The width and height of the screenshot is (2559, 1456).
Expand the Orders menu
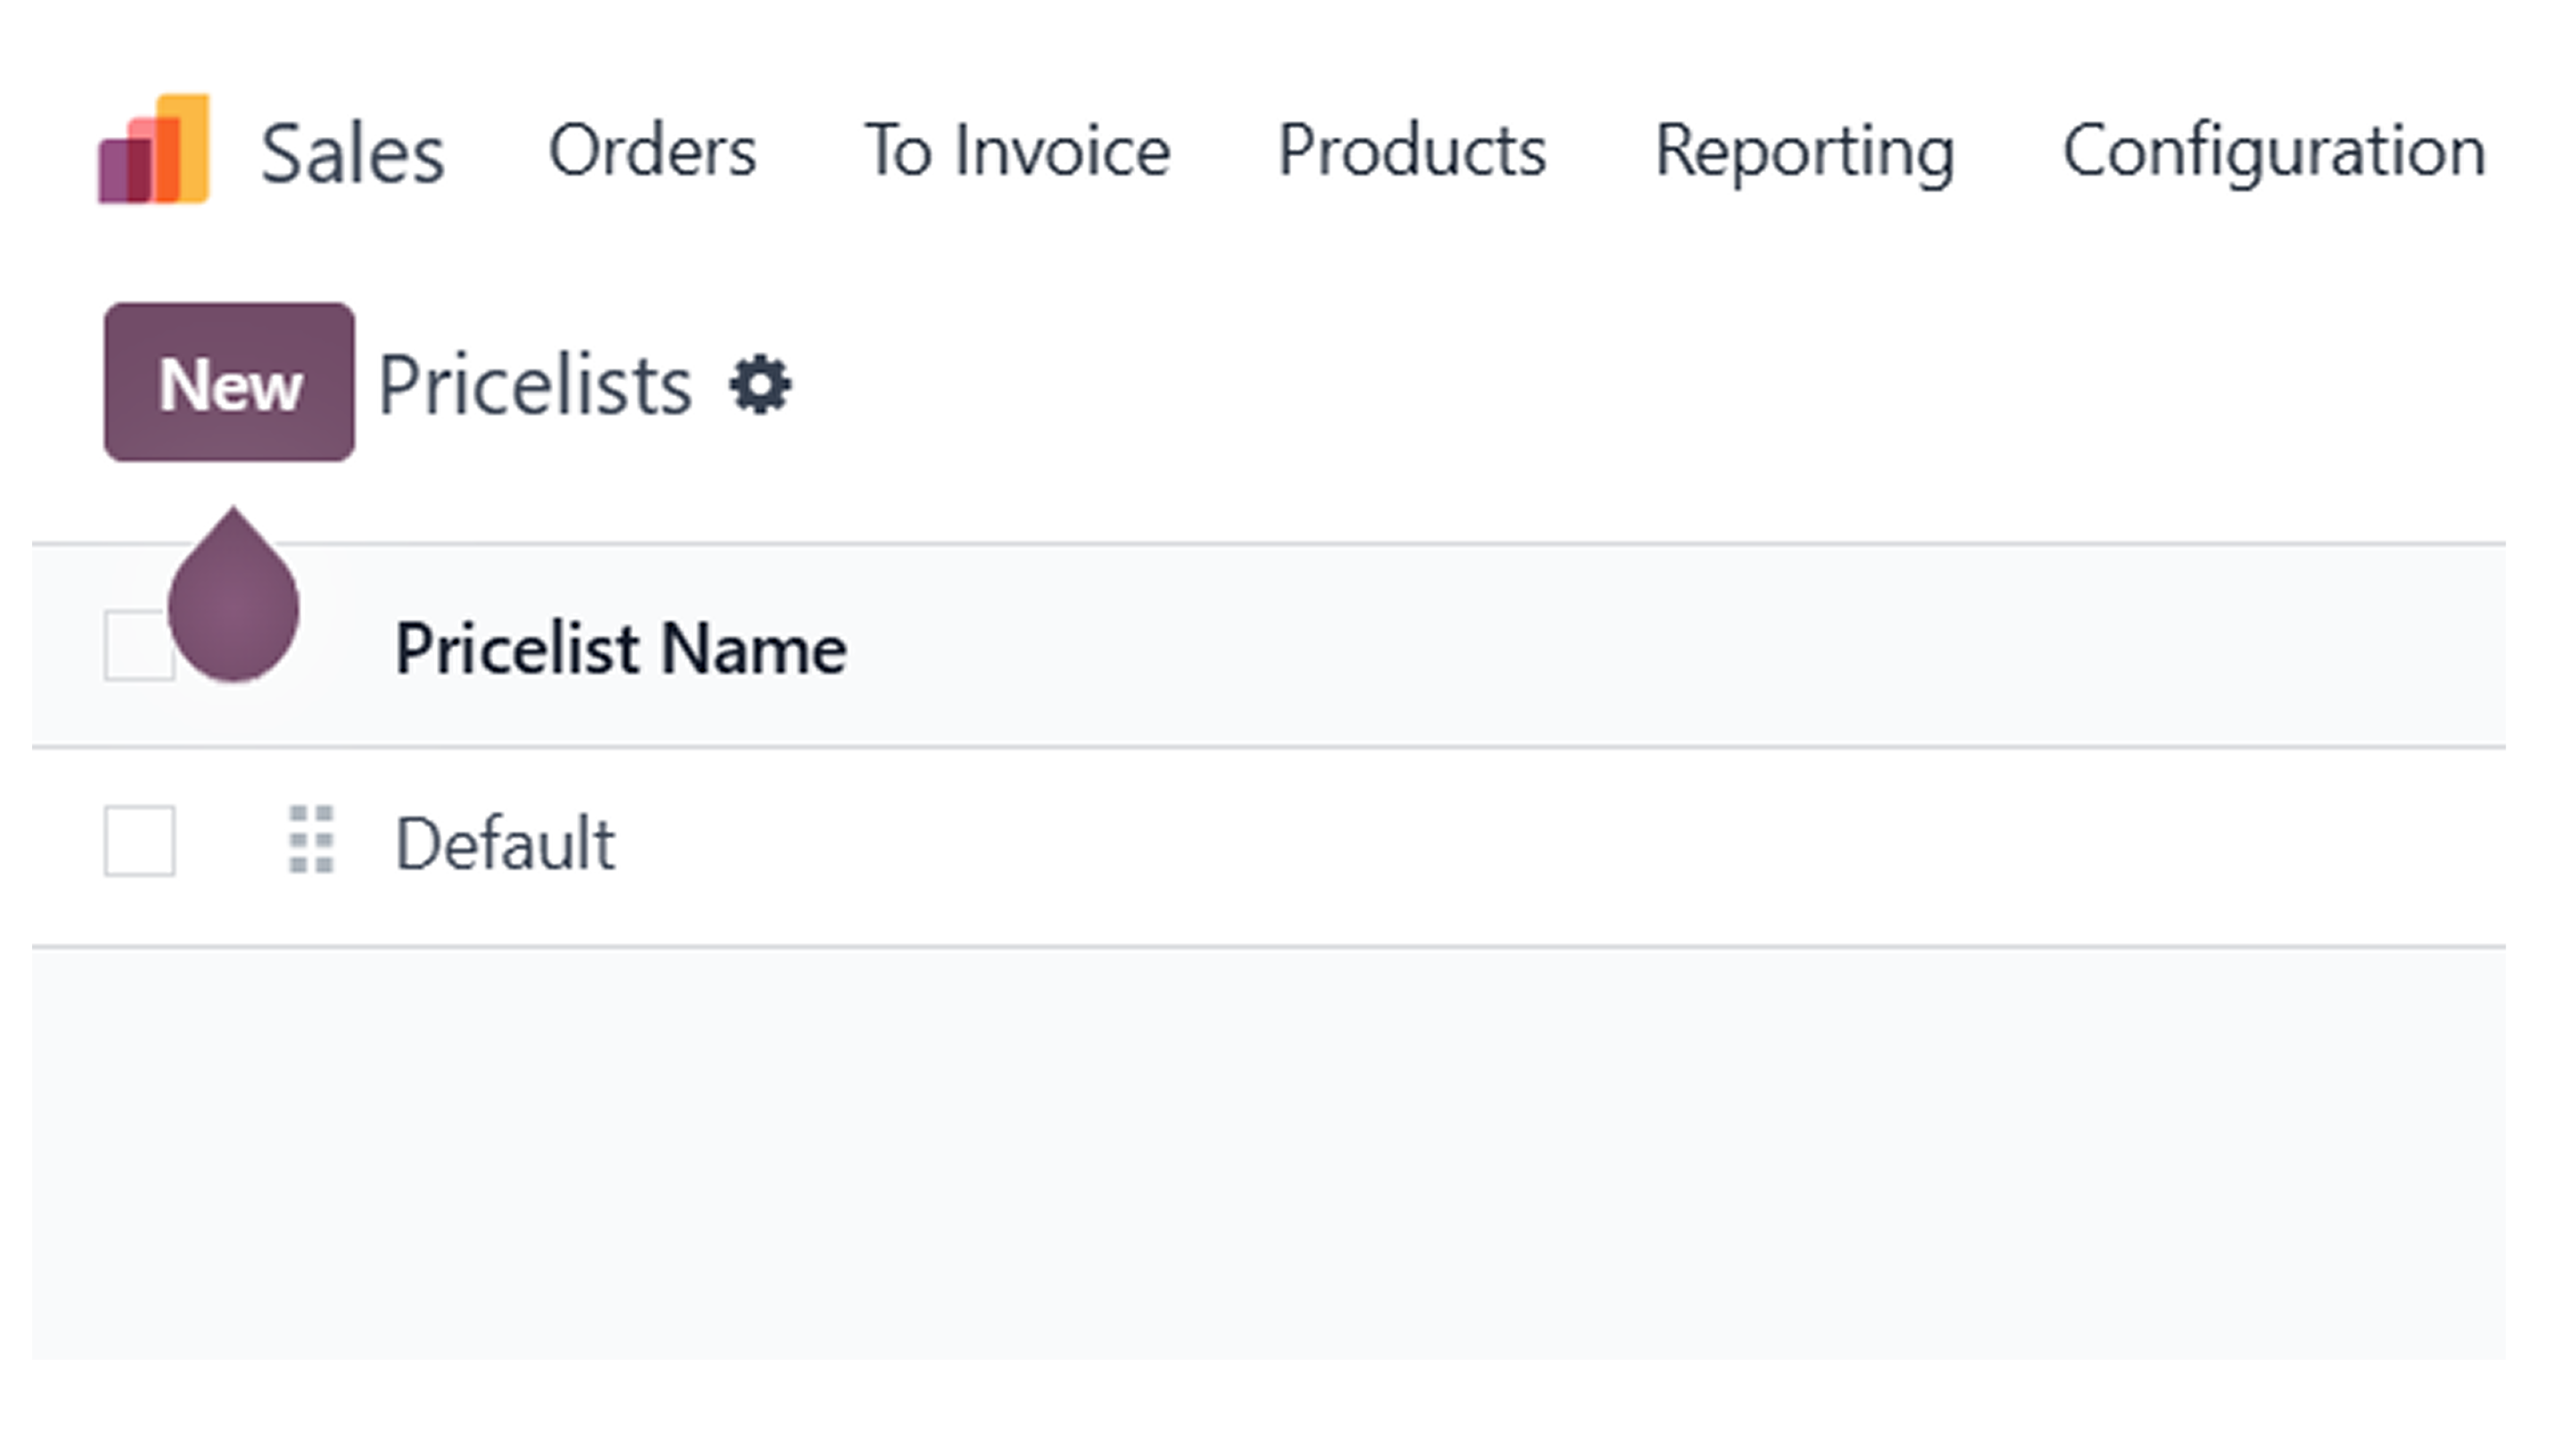tap(652, 151)
